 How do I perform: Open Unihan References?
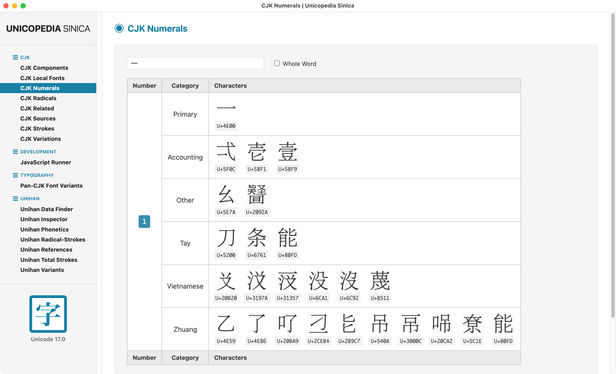pos(46,249)
